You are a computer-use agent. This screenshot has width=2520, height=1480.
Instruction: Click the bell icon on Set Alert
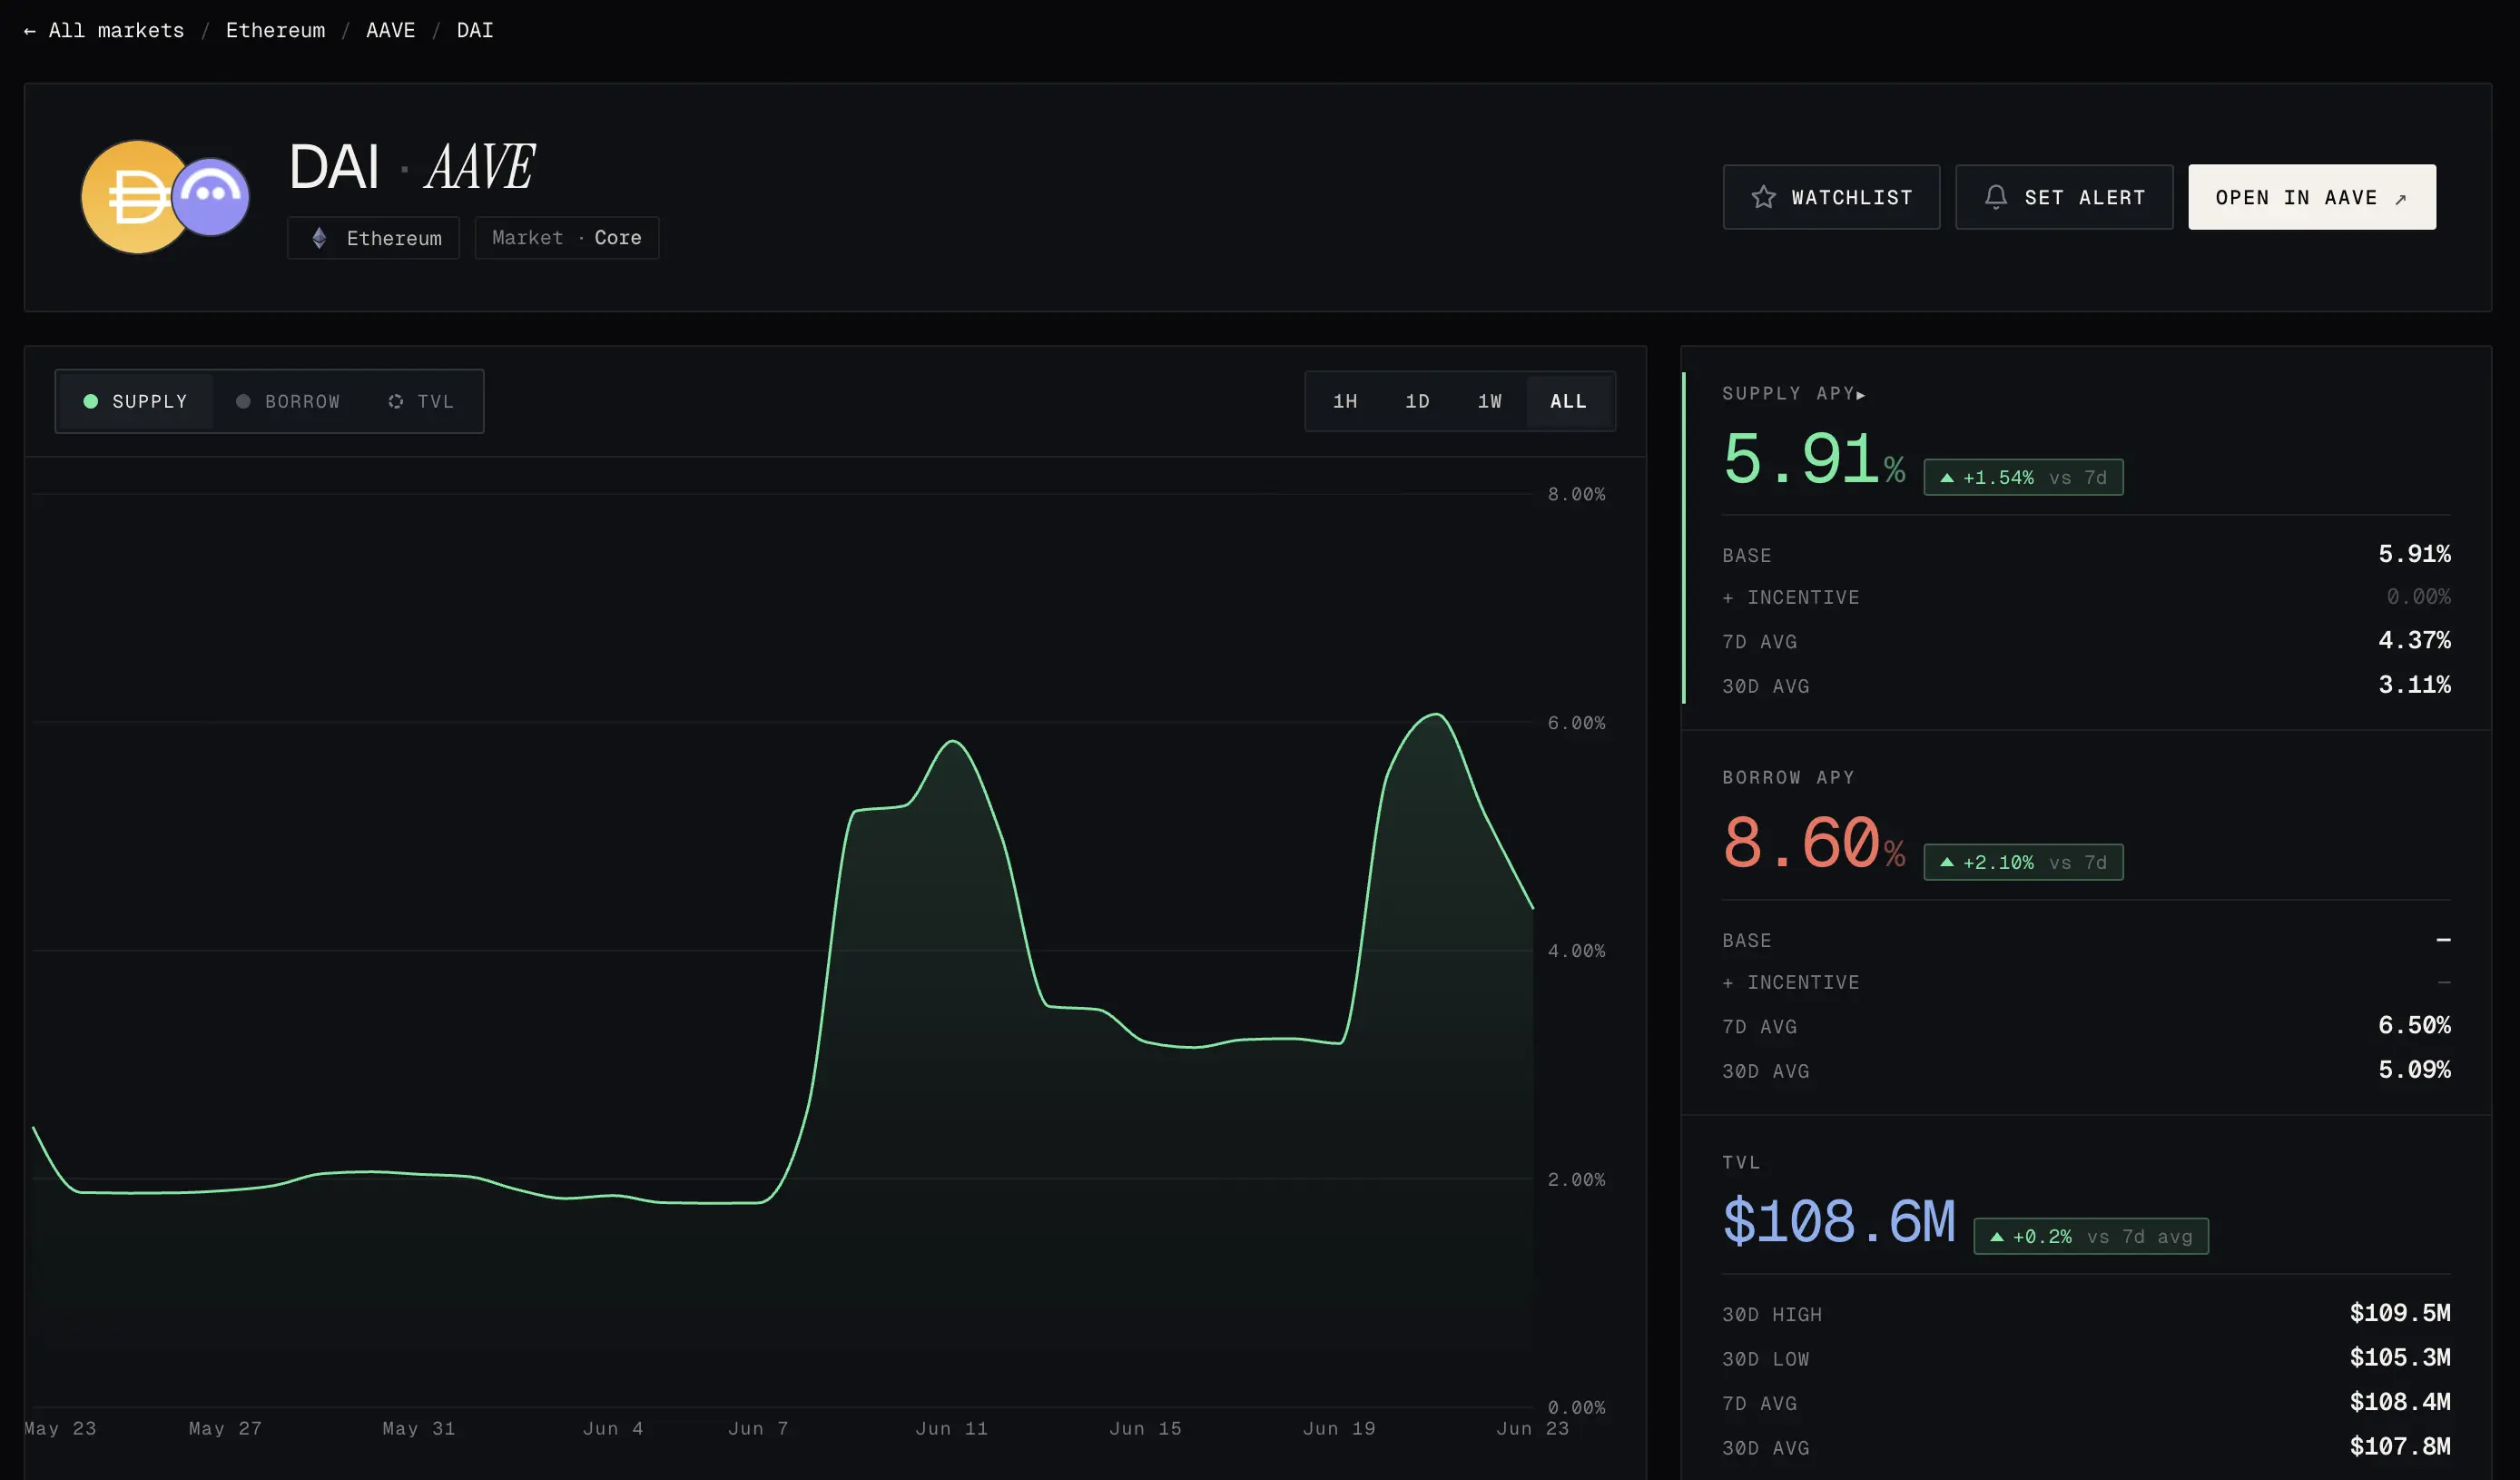point(1996,197)
